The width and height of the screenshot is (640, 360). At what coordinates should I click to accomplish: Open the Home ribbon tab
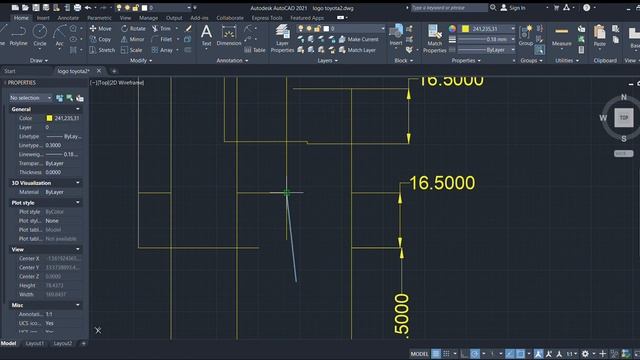tap(21, 18)
